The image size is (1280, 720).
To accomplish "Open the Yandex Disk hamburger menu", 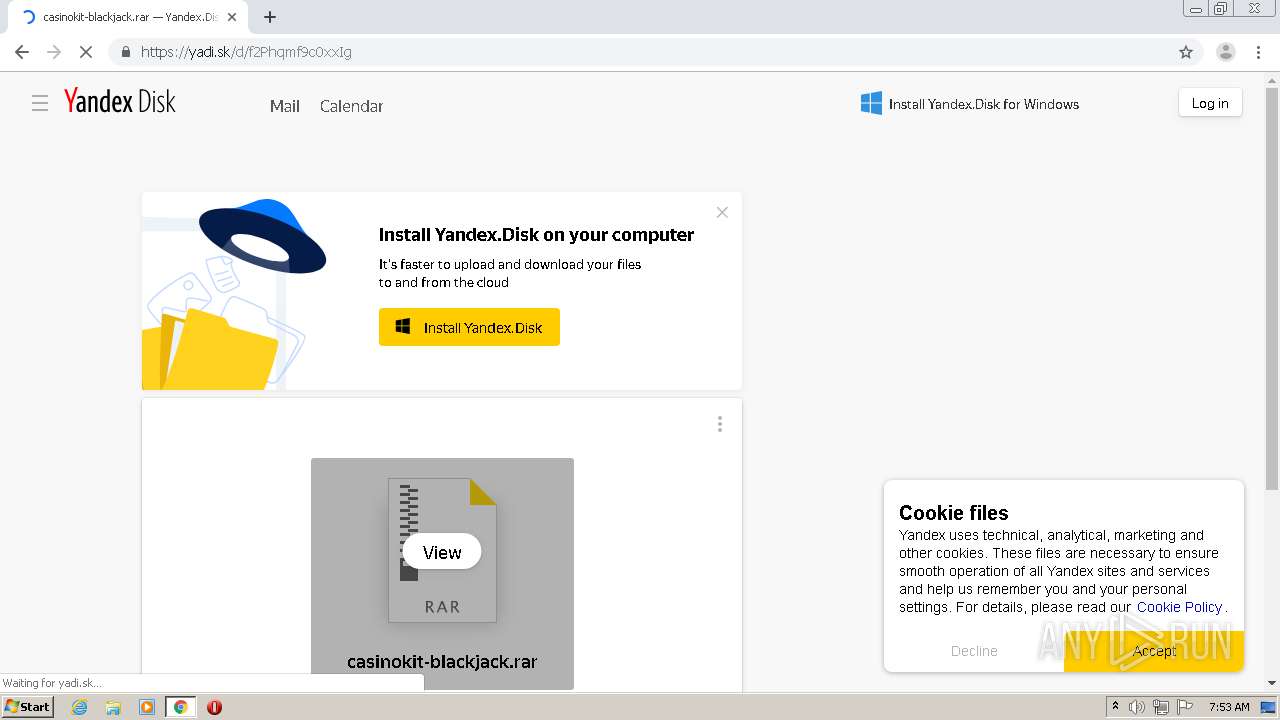I will tap(40, 103).
